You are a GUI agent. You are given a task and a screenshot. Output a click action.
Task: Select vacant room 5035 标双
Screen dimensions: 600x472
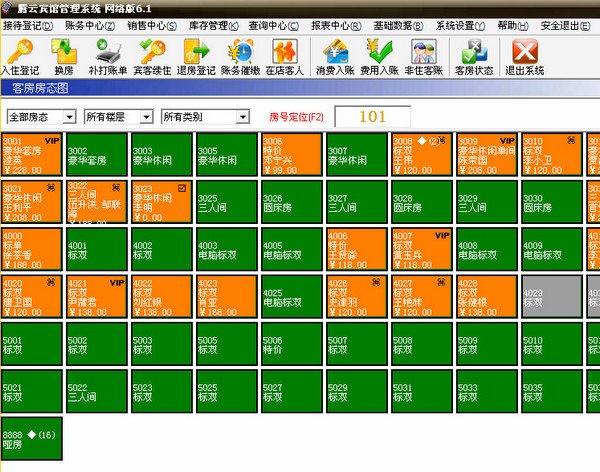552,392
